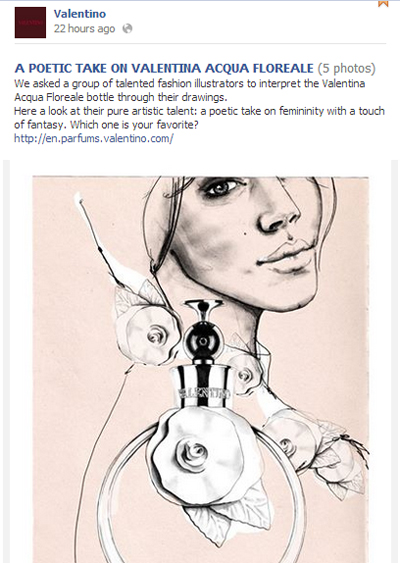Image resolution: width=400 pixels, height=563 pixels.
Task: Open the 'A Poetic Take on Valentina Acqua Floreale' album
Action: pos(164,68)
